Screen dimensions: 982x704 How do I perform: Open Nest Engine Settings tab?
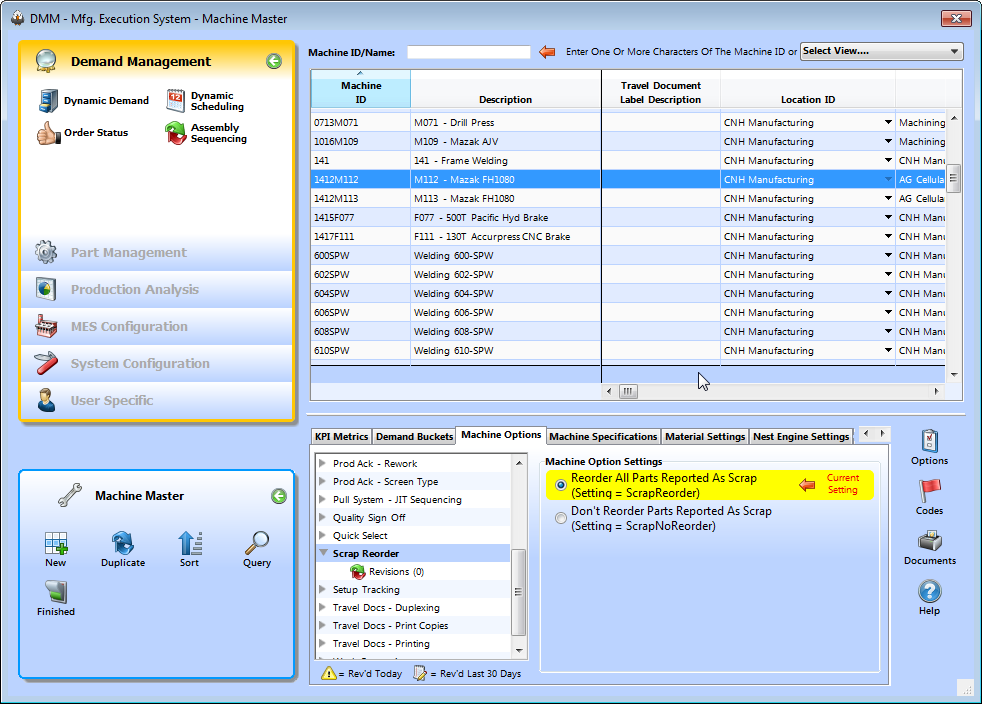pyautogui.click(x=801, y=437)
